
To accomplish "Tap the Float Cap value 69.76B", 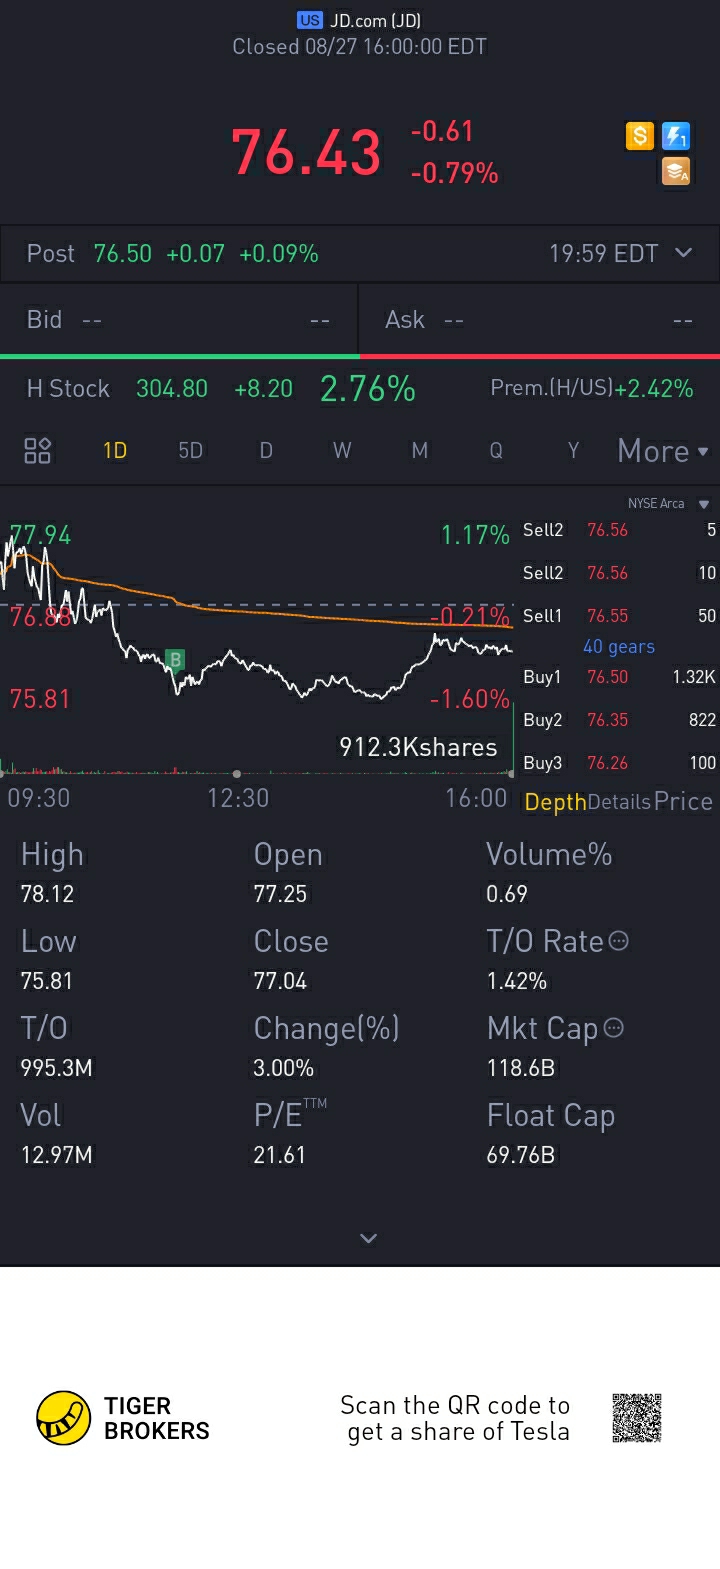I will click(x=520, y=1155).
